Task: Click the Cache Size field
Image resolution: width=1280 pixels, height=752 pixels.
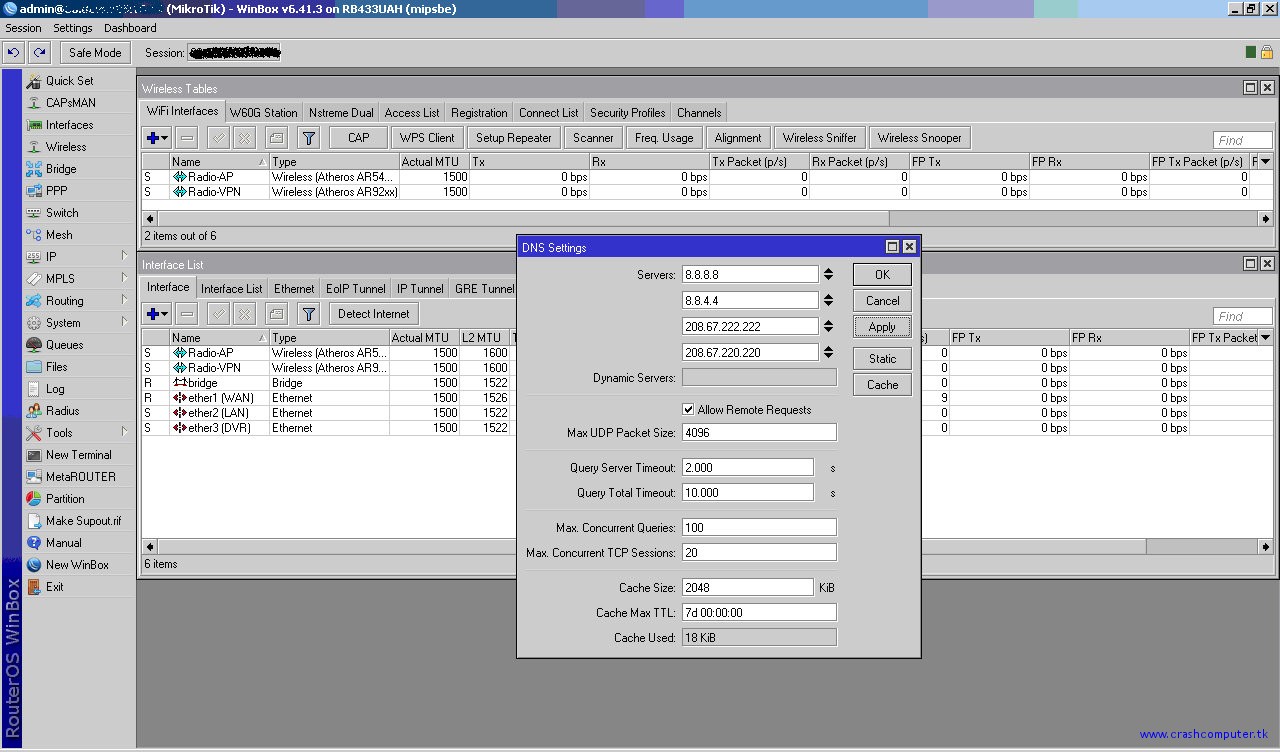Action: (747, 588)
